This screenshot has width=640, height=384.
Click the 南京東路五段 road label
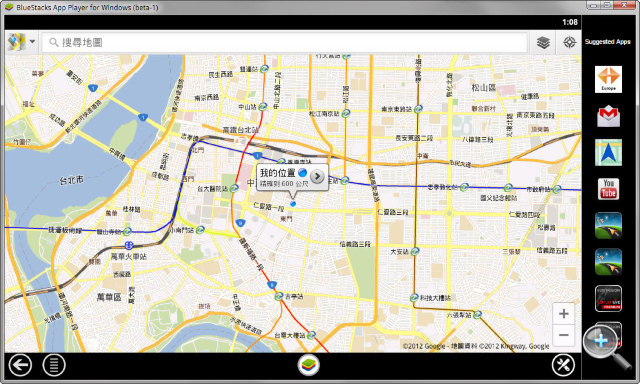(536, 115)
